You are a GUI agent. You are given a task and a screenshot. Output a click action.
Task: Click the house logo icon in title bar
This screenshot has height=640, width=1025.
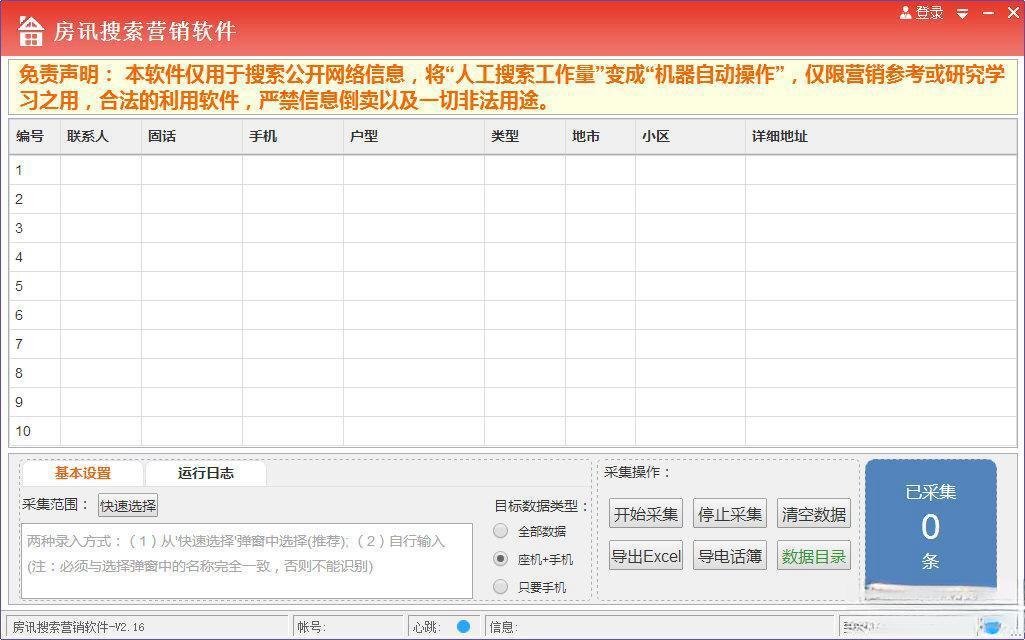[31, 31]
